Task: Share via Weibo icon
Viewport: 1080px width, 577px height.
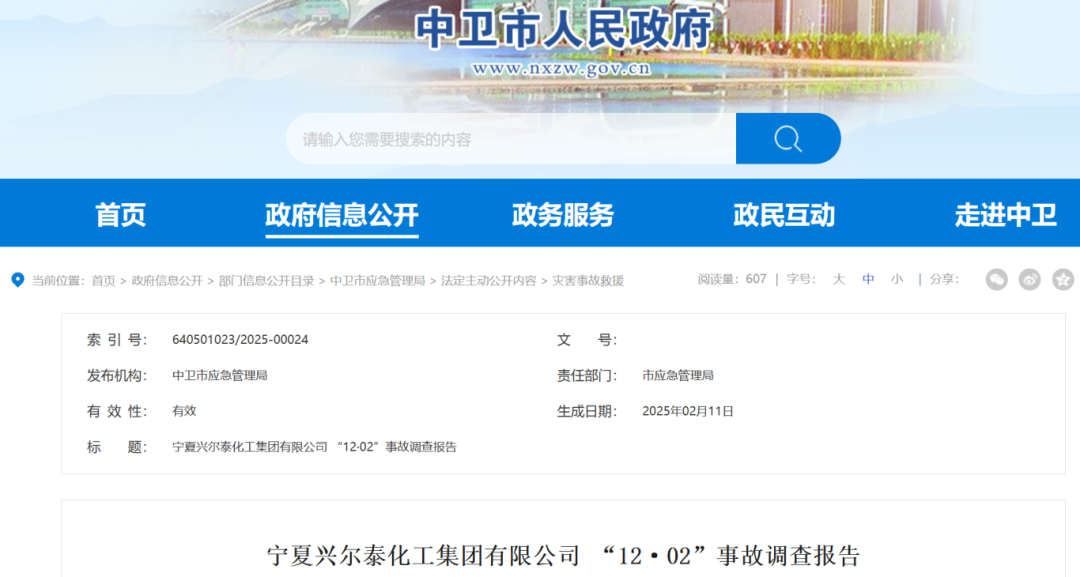Action: (1030, 280)
